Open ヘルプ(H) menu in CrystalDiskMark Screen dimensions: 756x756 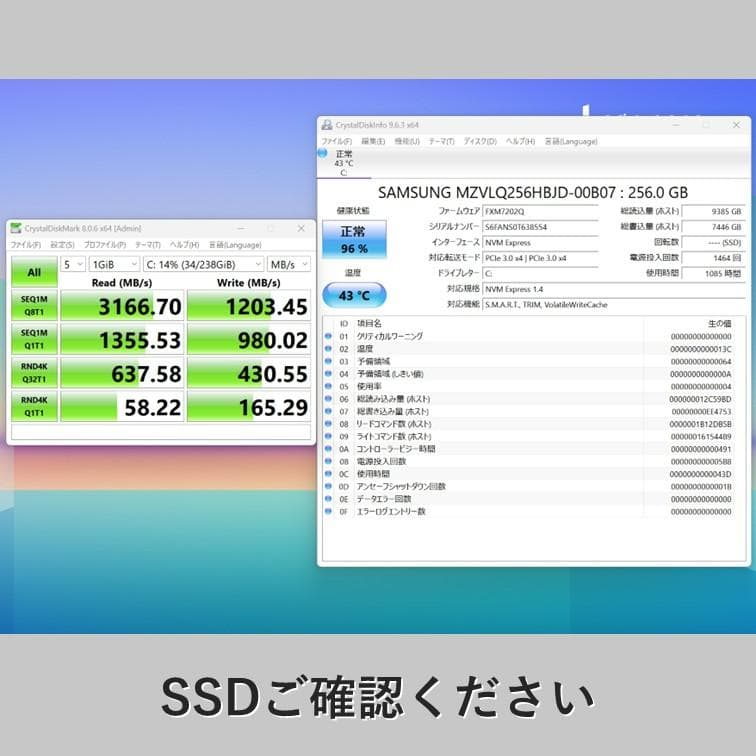184,245
